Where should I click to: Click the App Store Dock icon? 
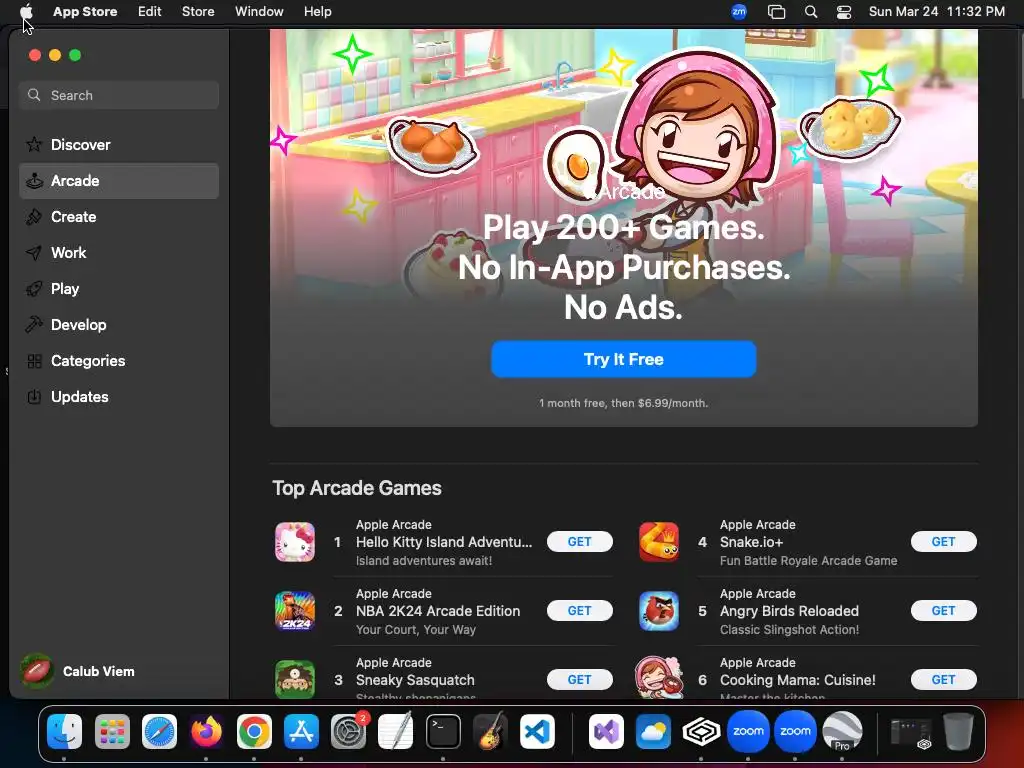(x=301, y=731)
